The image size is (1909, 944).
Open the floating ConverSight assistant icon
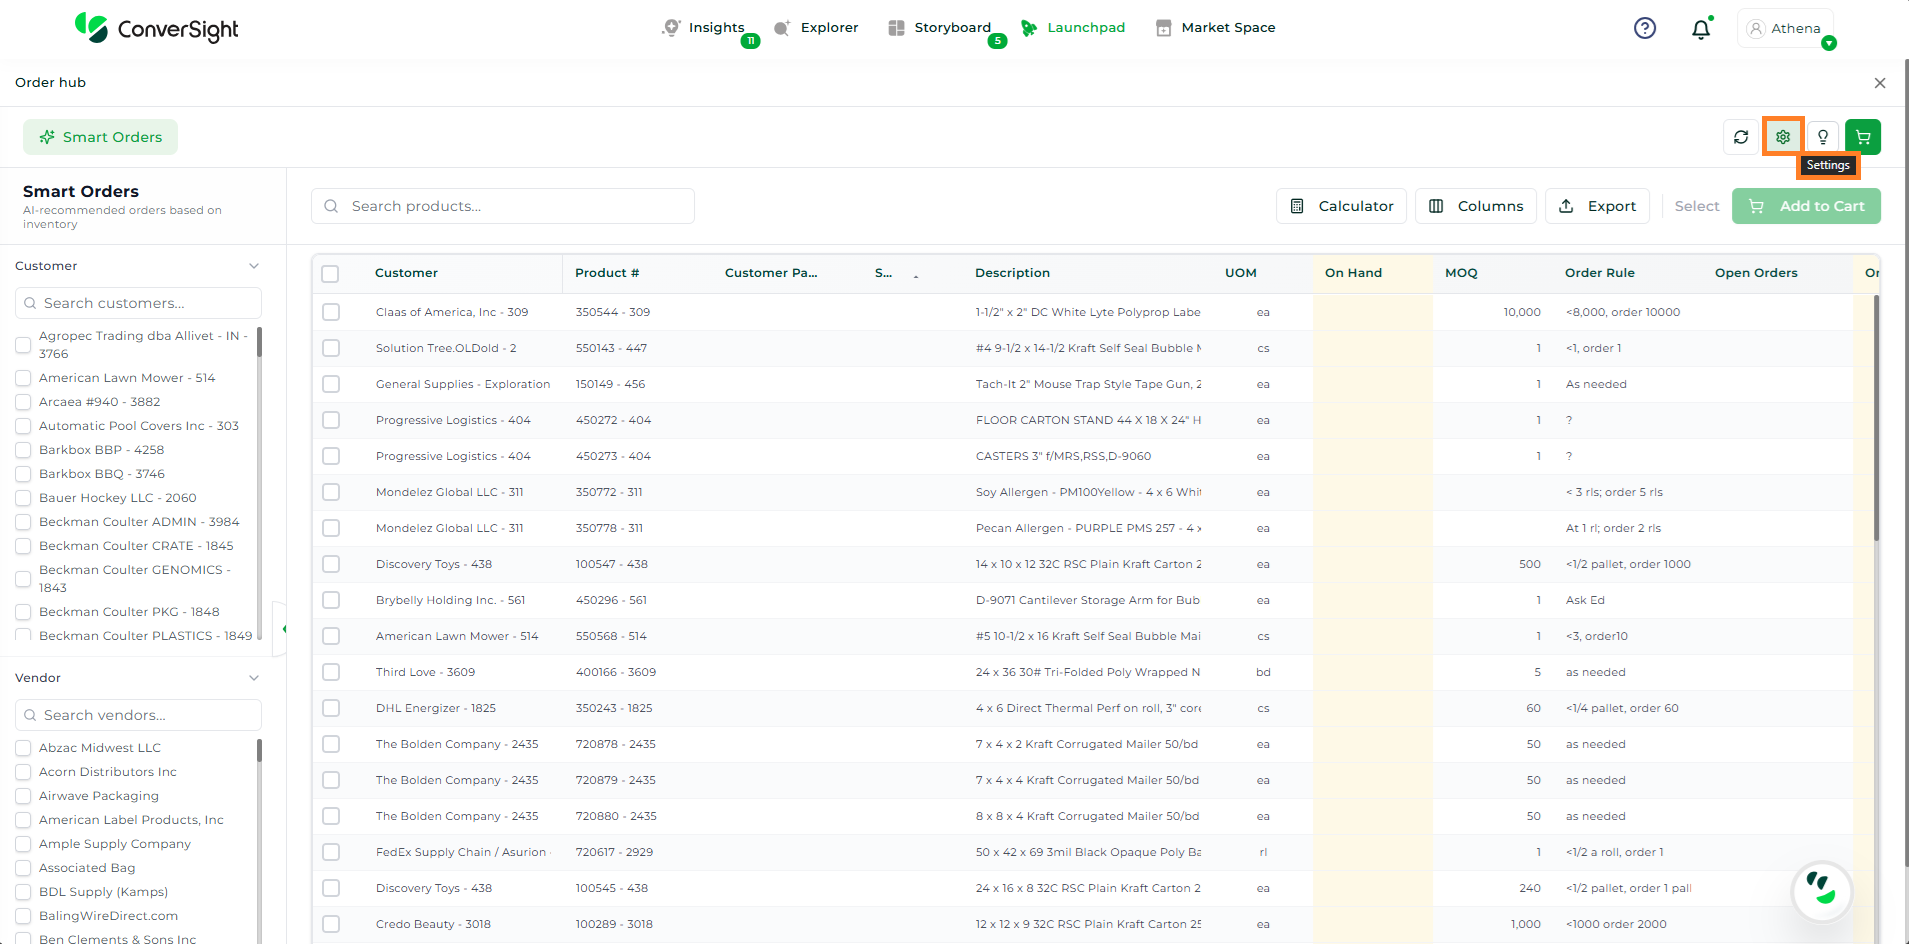click(x=1821, y=889)
